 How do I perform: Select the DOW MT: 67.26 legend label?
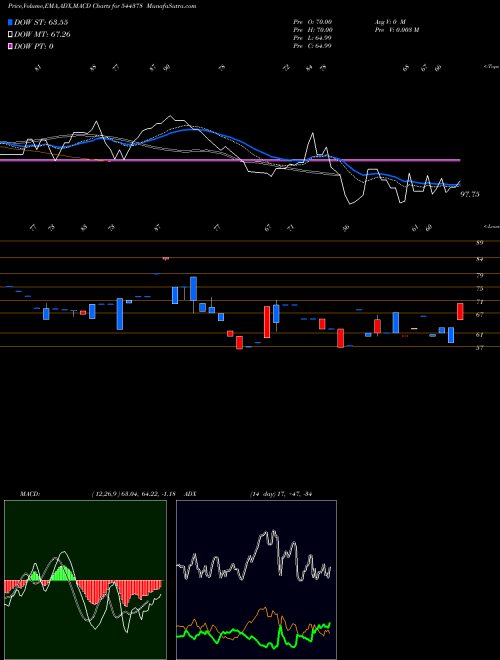[42, 34]
